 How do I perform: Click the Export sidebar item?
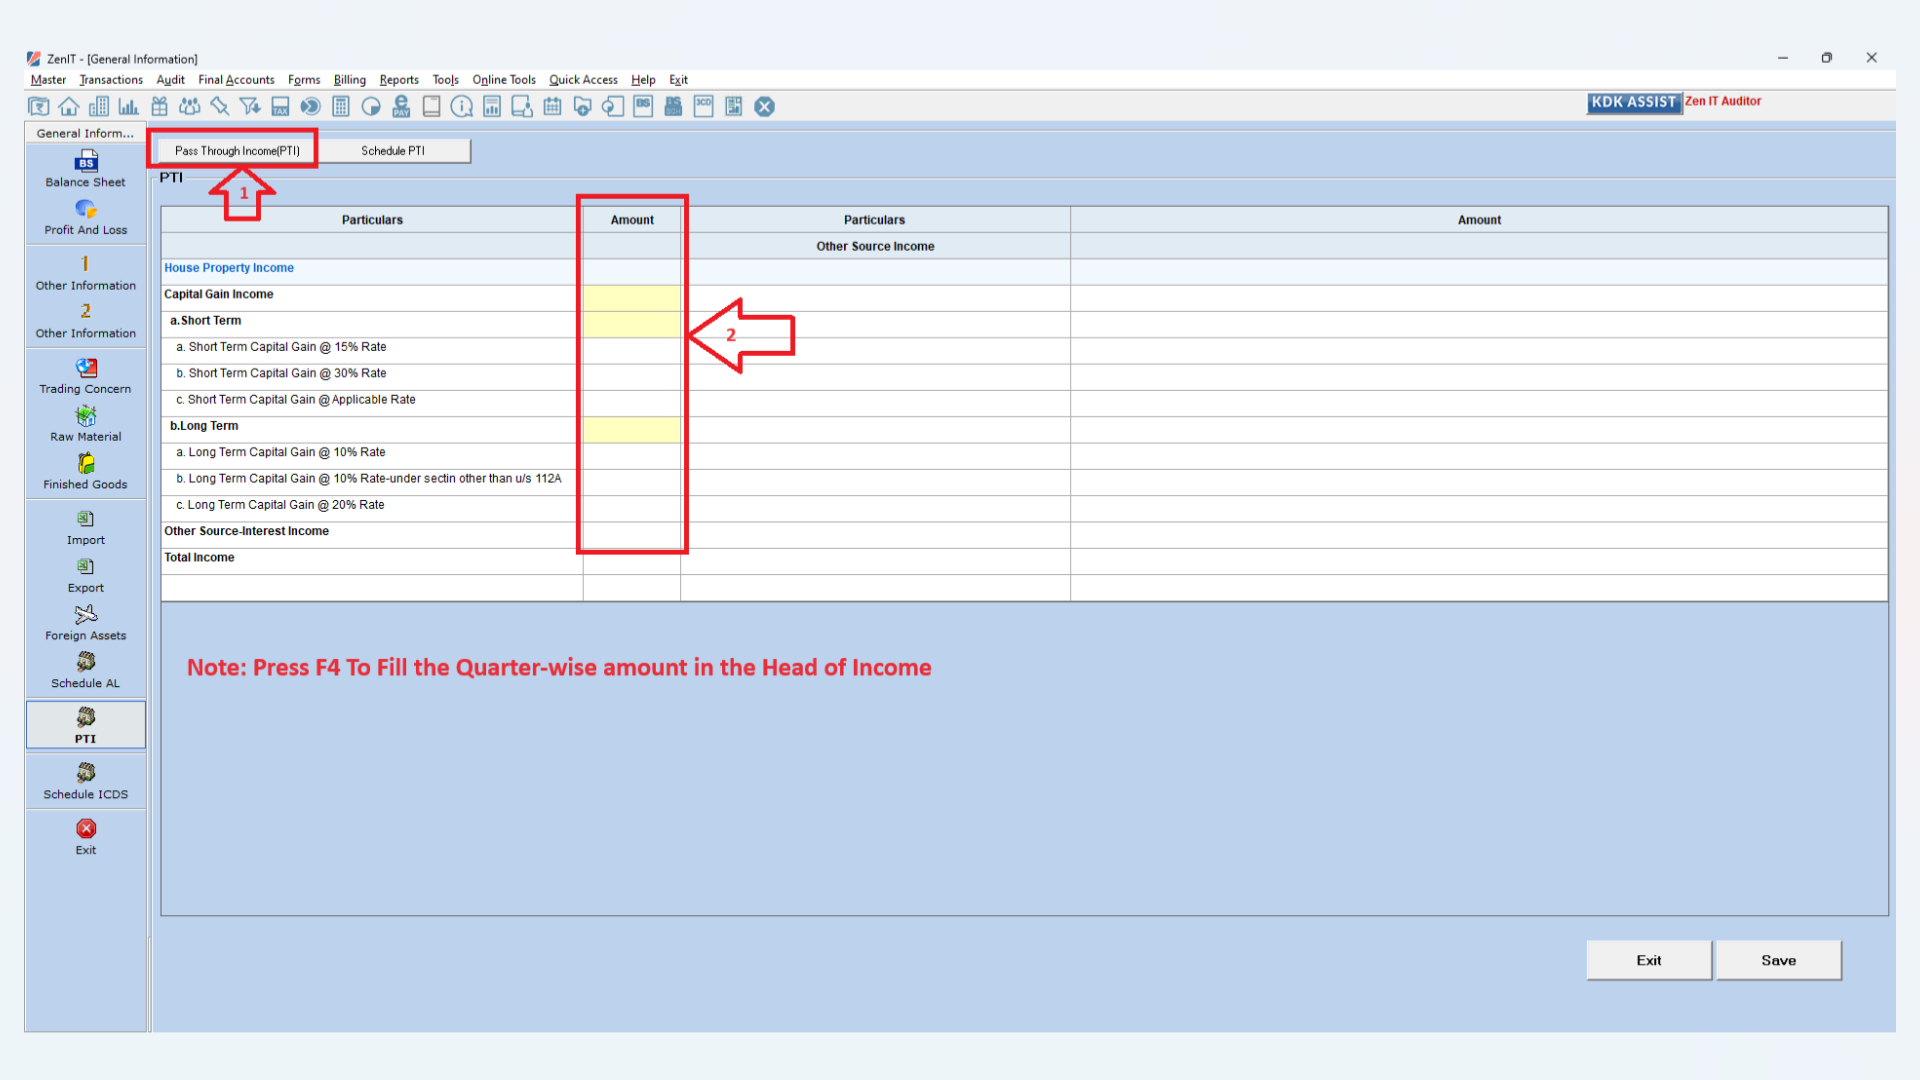coord(86,576)
